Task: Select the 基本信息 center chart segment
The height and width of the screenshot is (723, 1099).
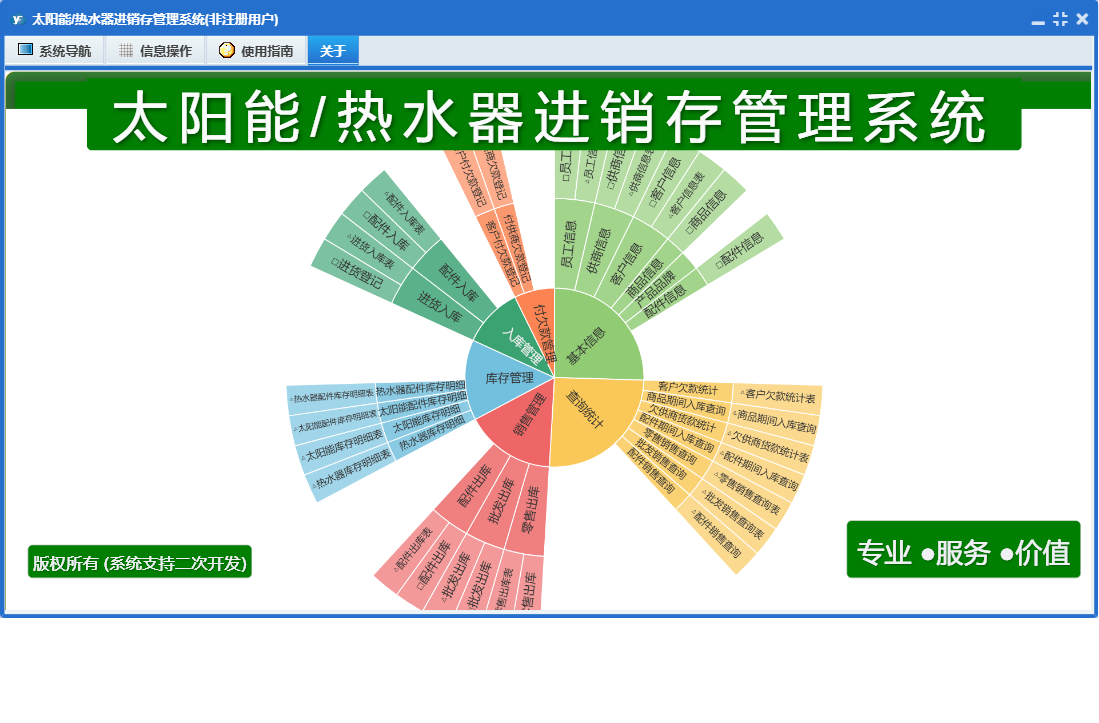Action: [589, 343]
